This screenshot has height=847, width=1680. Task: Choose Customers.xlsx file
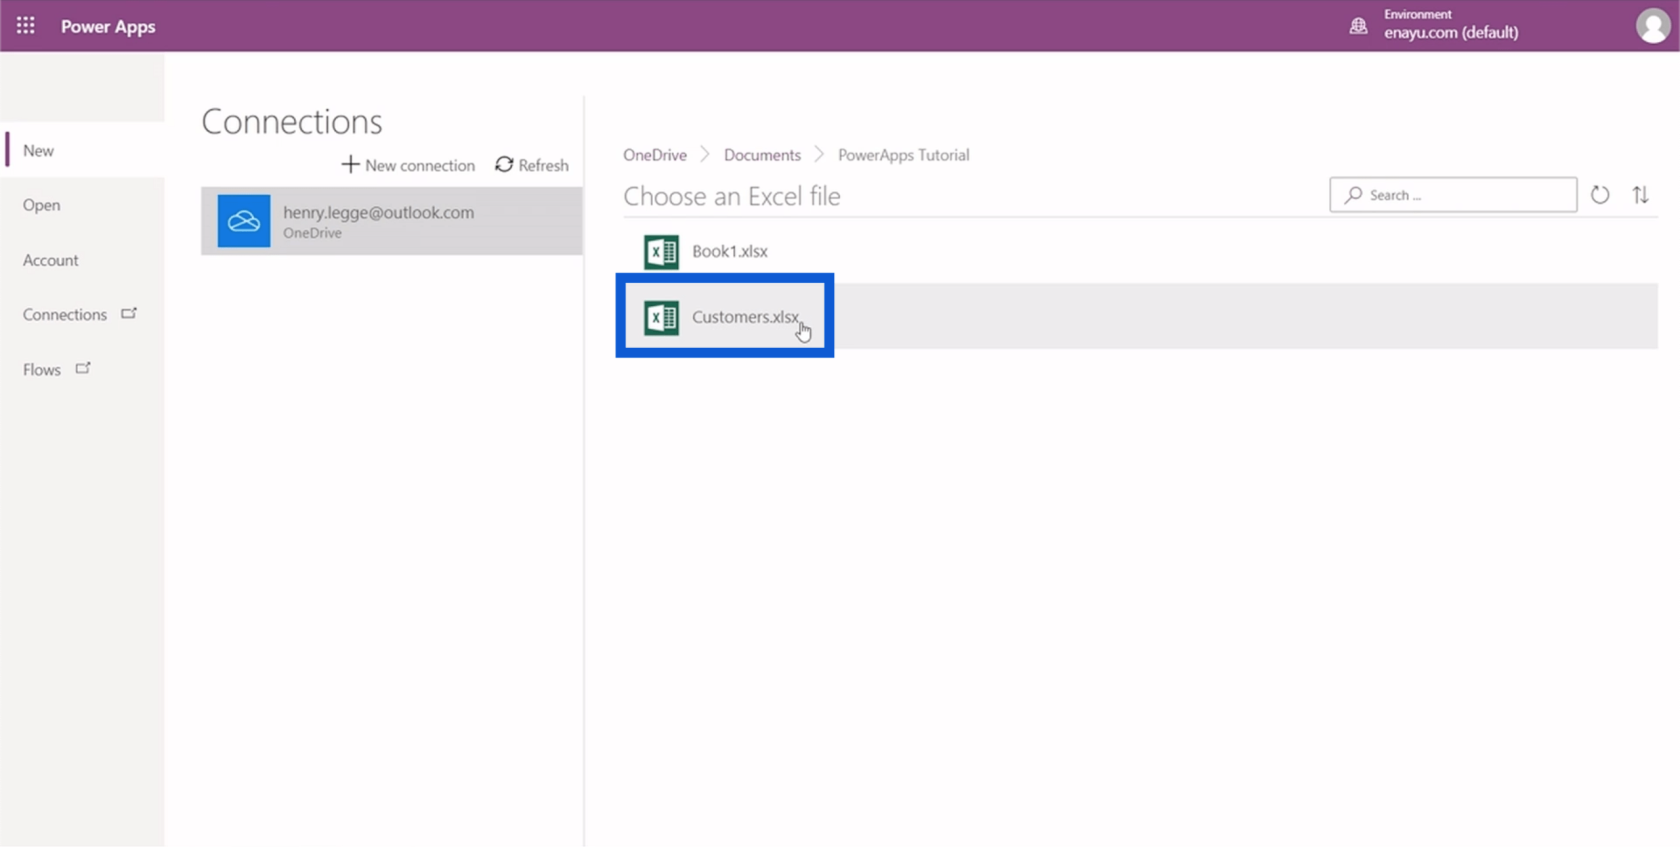click(1140, 316)
